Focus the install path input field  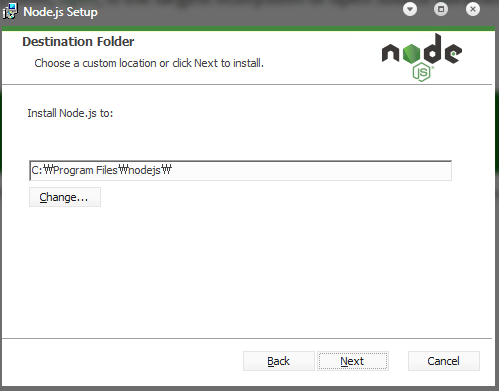240,171
